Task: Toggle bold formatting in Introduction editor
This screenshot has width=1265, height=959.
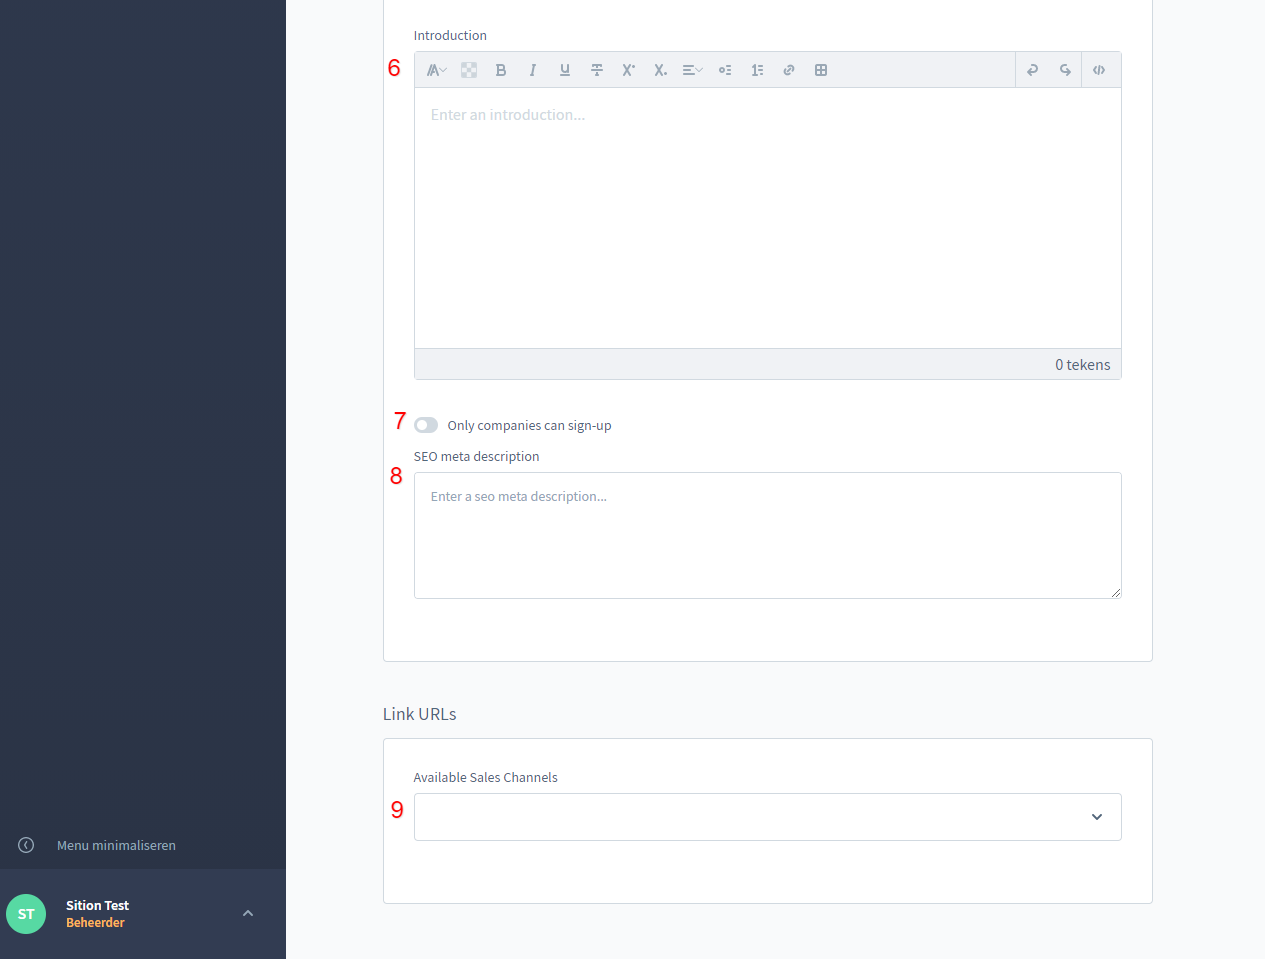Action: click(x=501, y=70)
